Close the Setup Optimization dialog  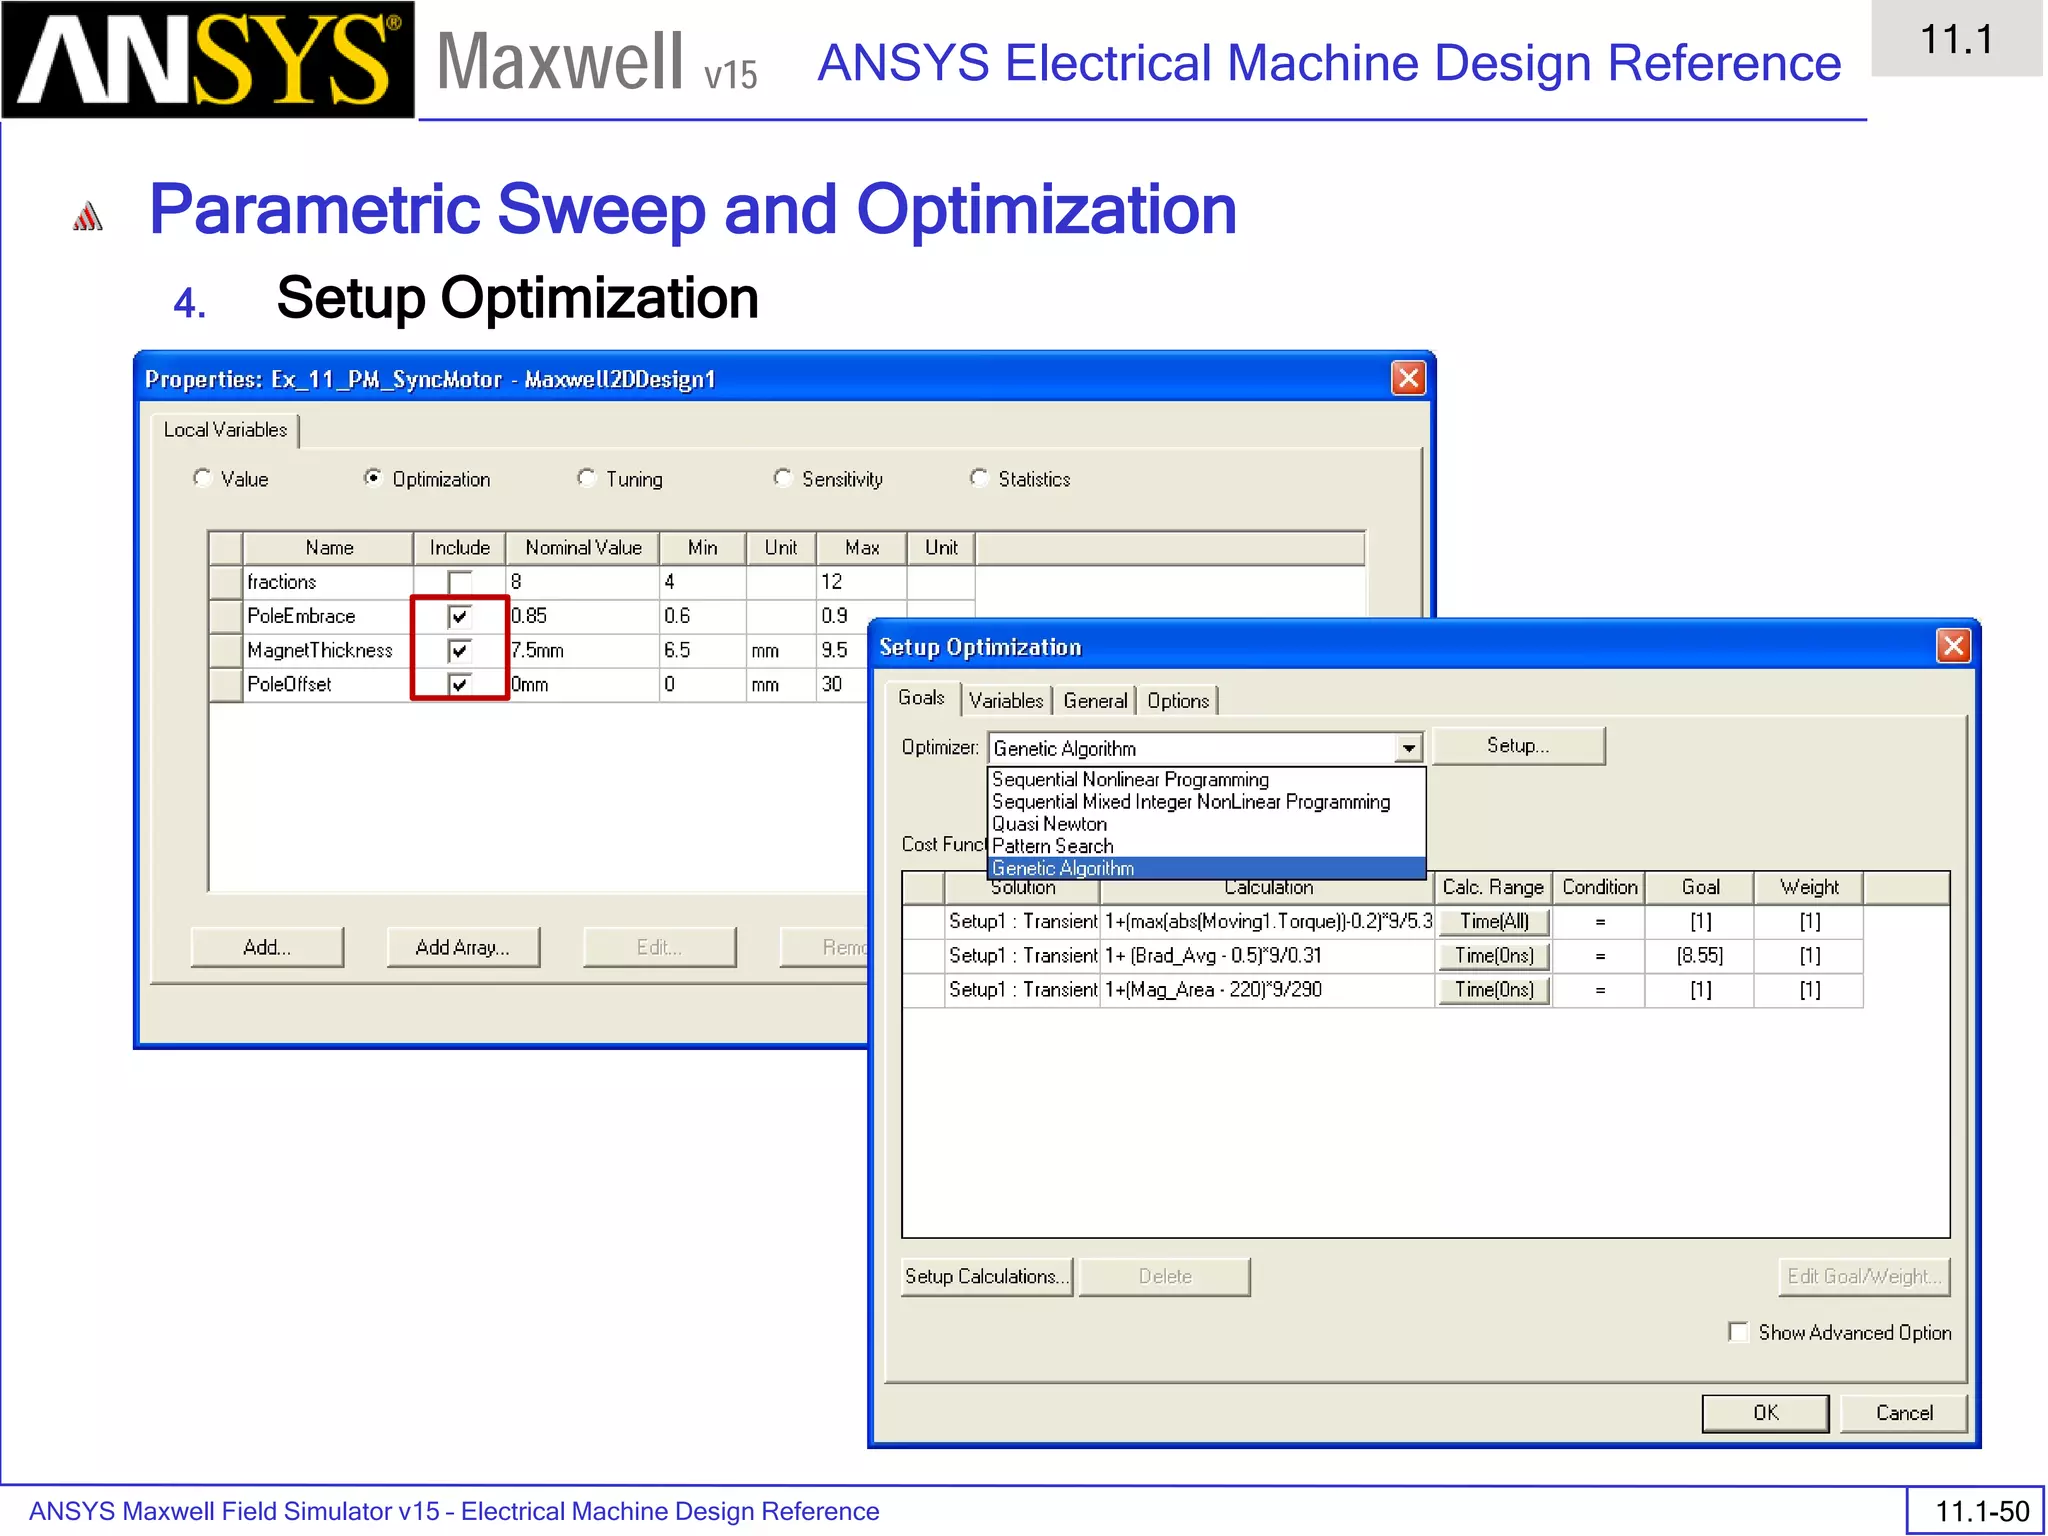(x=1953, y=646)
